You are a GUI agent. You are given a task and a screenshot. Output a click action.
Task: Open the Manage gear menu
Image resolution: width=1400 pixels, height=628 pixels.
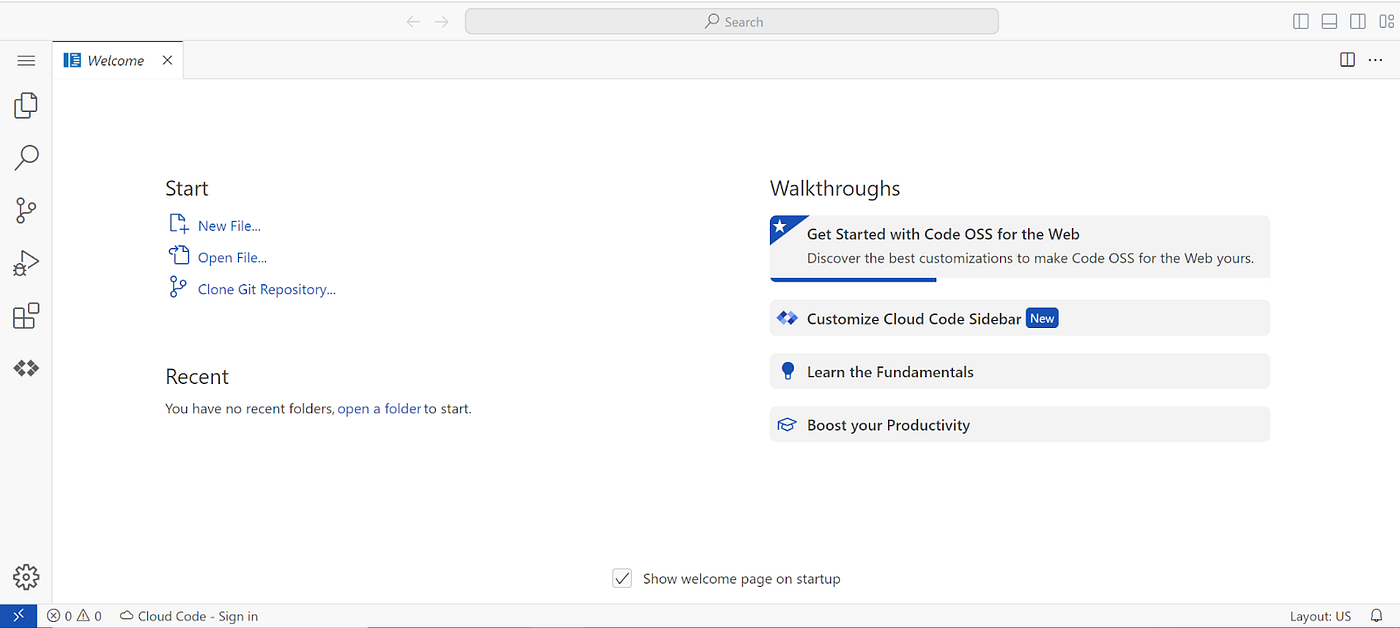pyautogui.click(x=26, y=577)
